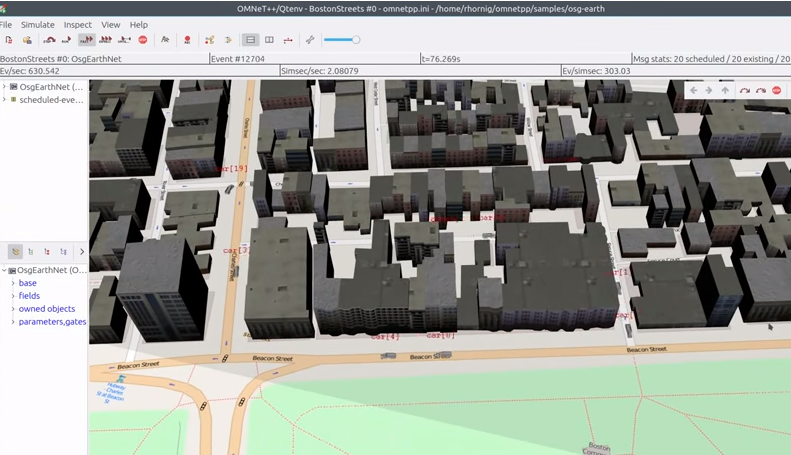Viewport: 791px width, 455px height.
Task: Toggle the horizontal split layout button
Action: tap(250, 40)
